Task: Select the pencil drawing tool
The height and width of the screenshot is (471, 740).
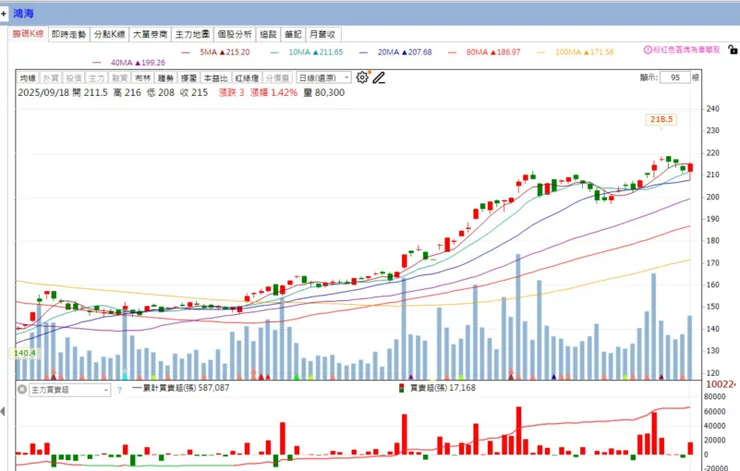Action: (x=378, y=77)
